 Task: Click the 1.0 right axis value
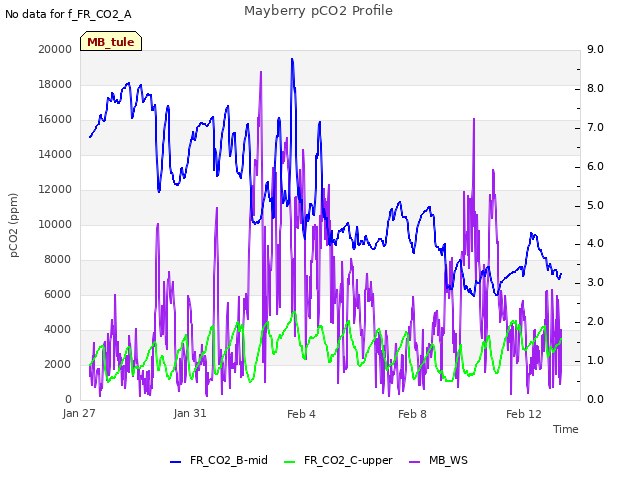(x=595, y=360)
